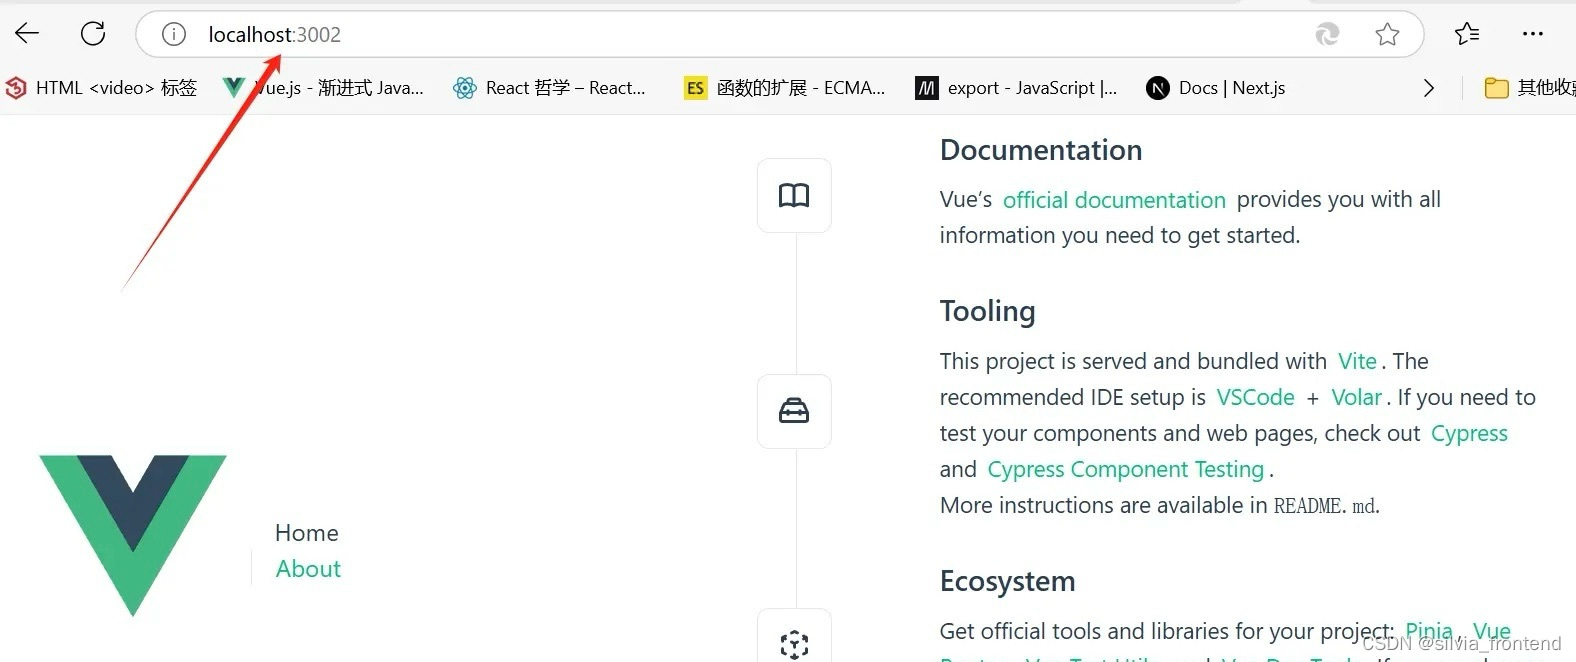Image resolution: width=1576 pixels, height=662 pixels.
Task: Click the Edge sync icon in address bar
Action: [1327, 35]
